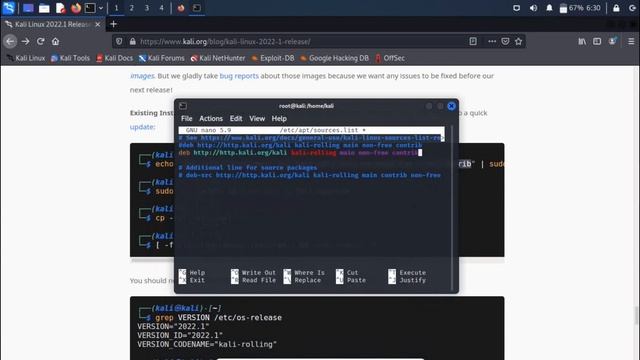Go back in Firefox history
640x360 pixels.
coord(10,41)
